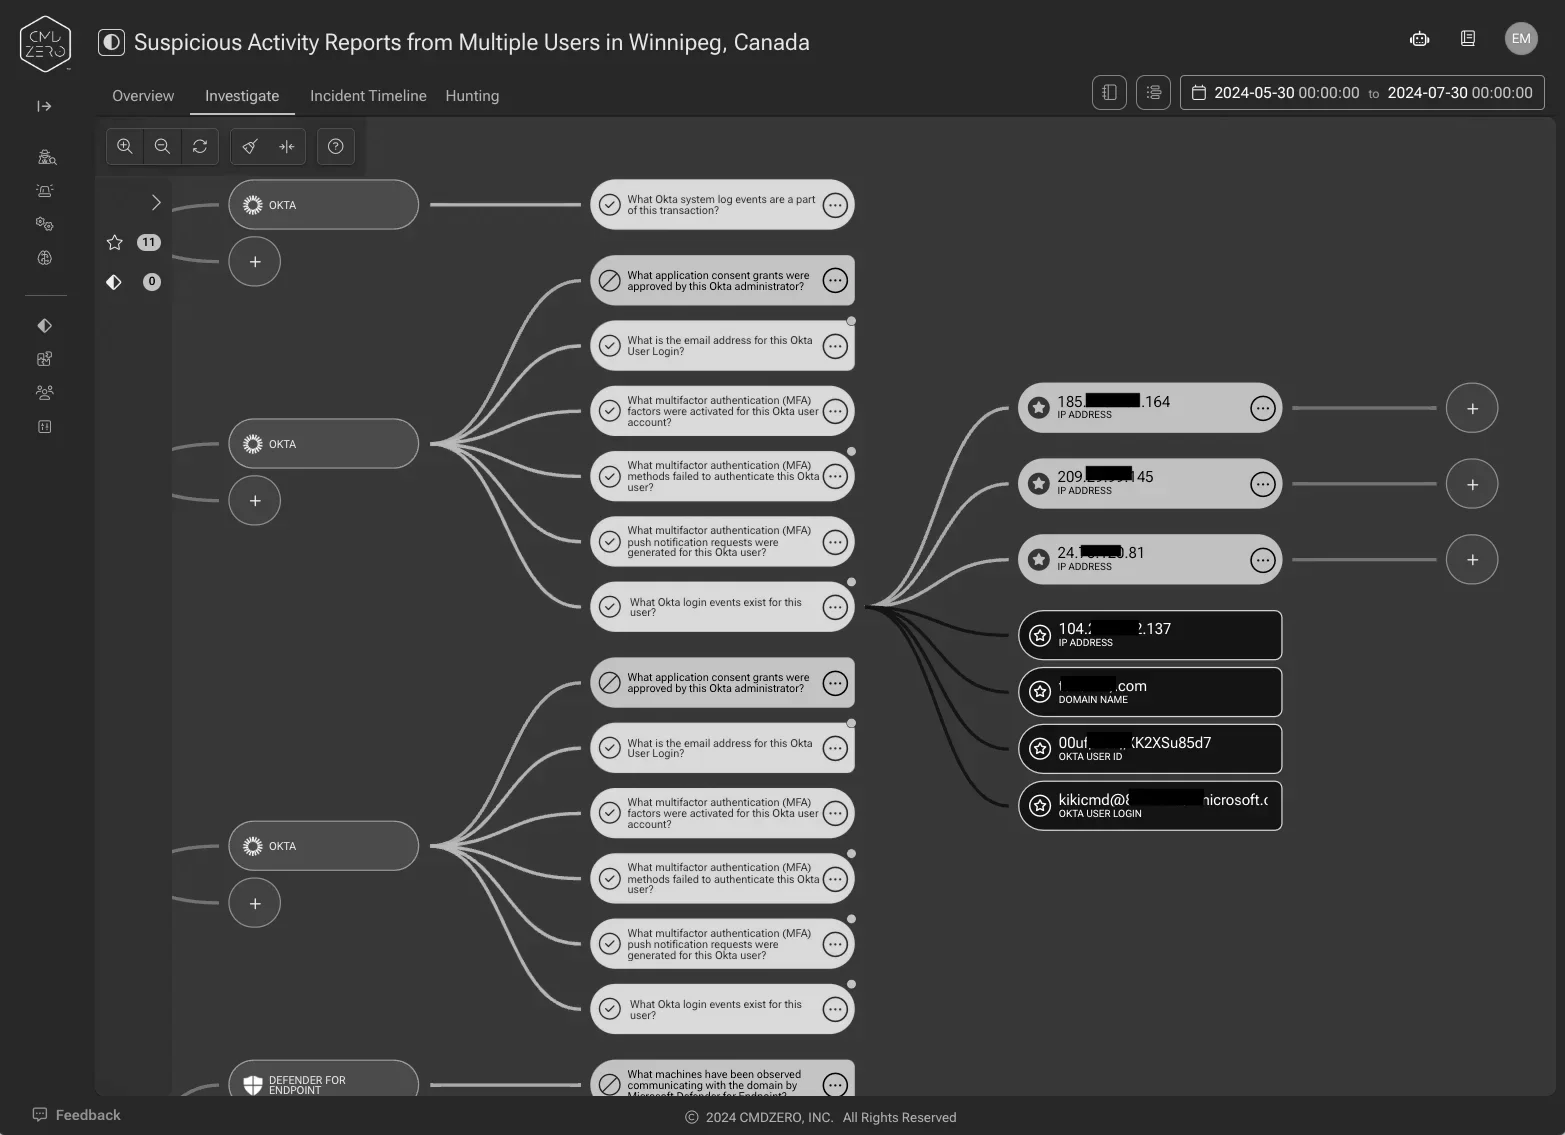Click the collapse-nodes arrows tool
The width and height of the screenshot is (1565, 1135).
(x=287, y=146)
